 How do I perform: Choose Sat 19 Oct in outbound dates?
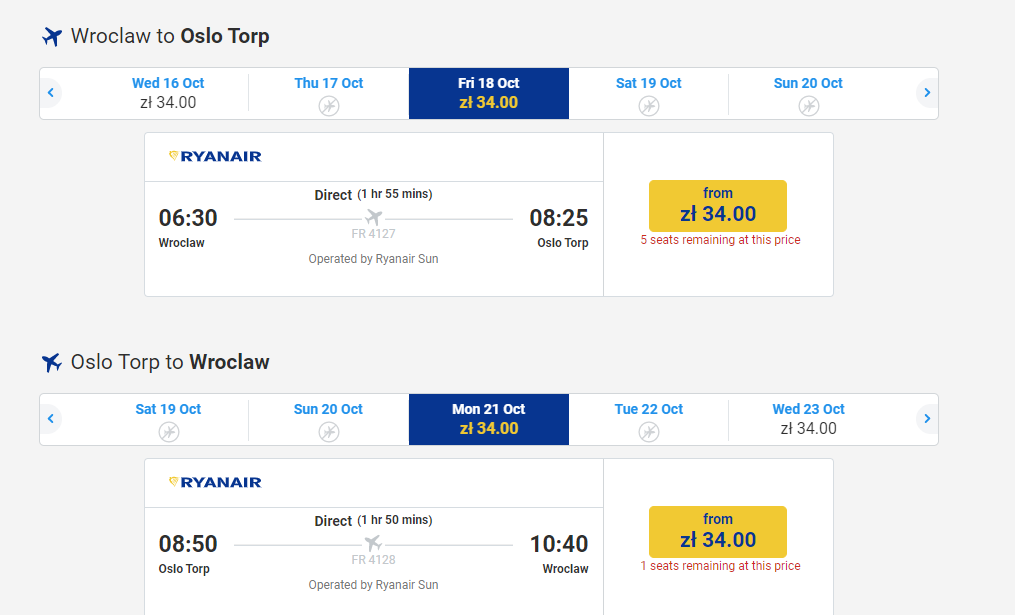[x=649, y=93]
